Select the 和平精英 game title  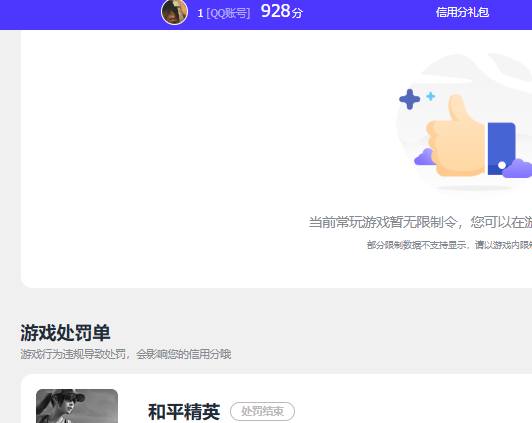[x=184, y=412]
